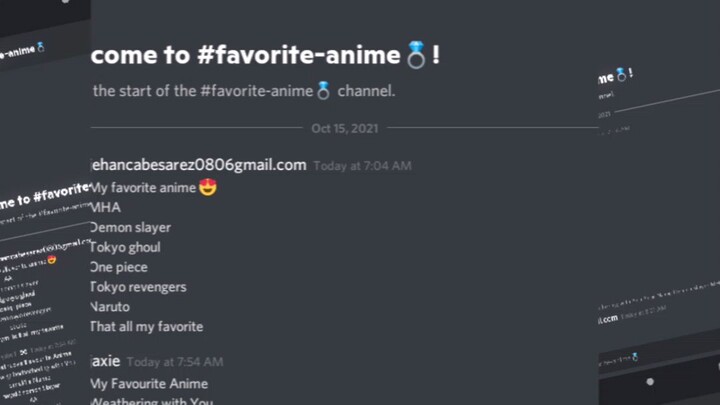The height and width of the screenshot is (405, 720).
Task: Click the Today at 7:04 AM timestamp
Action: click(362, 166)
